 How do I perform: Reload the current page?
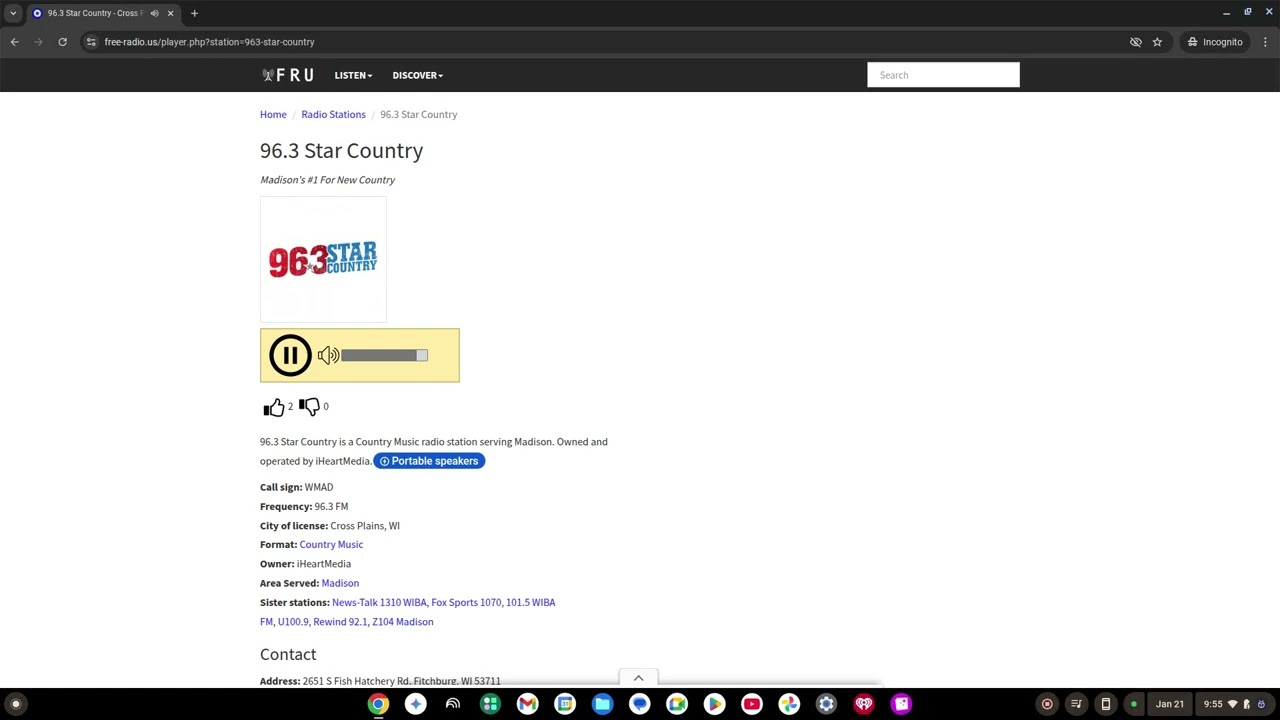62,42
